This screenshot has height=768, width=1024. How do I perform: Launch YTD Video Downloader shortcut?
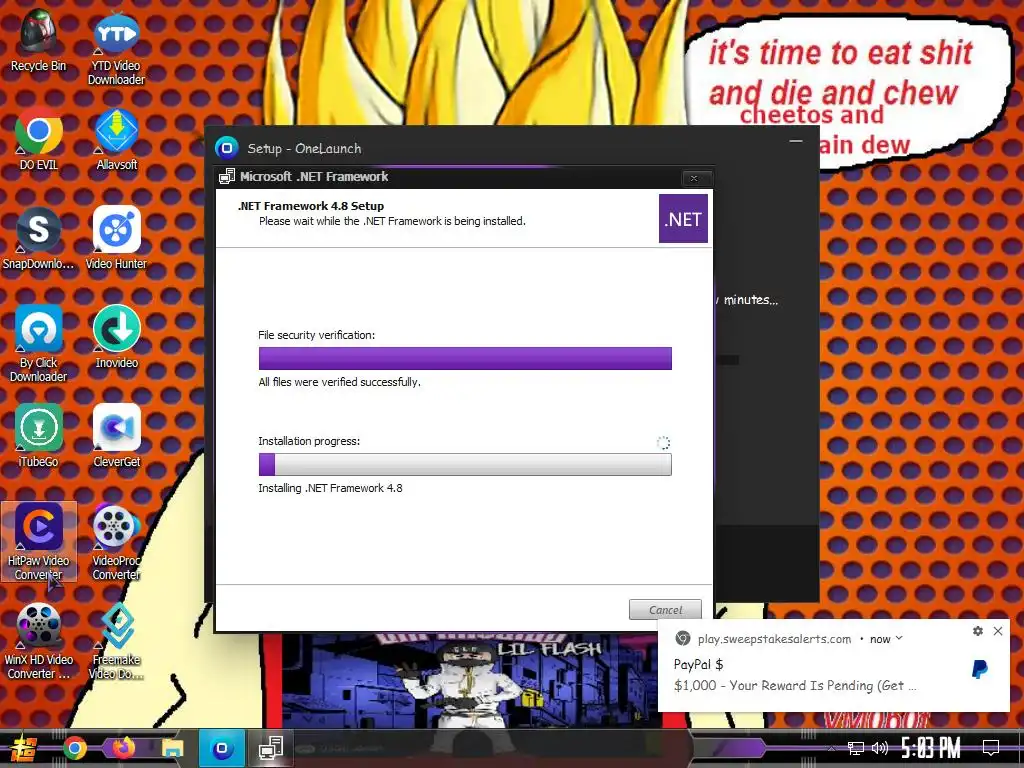pos(116,47)
